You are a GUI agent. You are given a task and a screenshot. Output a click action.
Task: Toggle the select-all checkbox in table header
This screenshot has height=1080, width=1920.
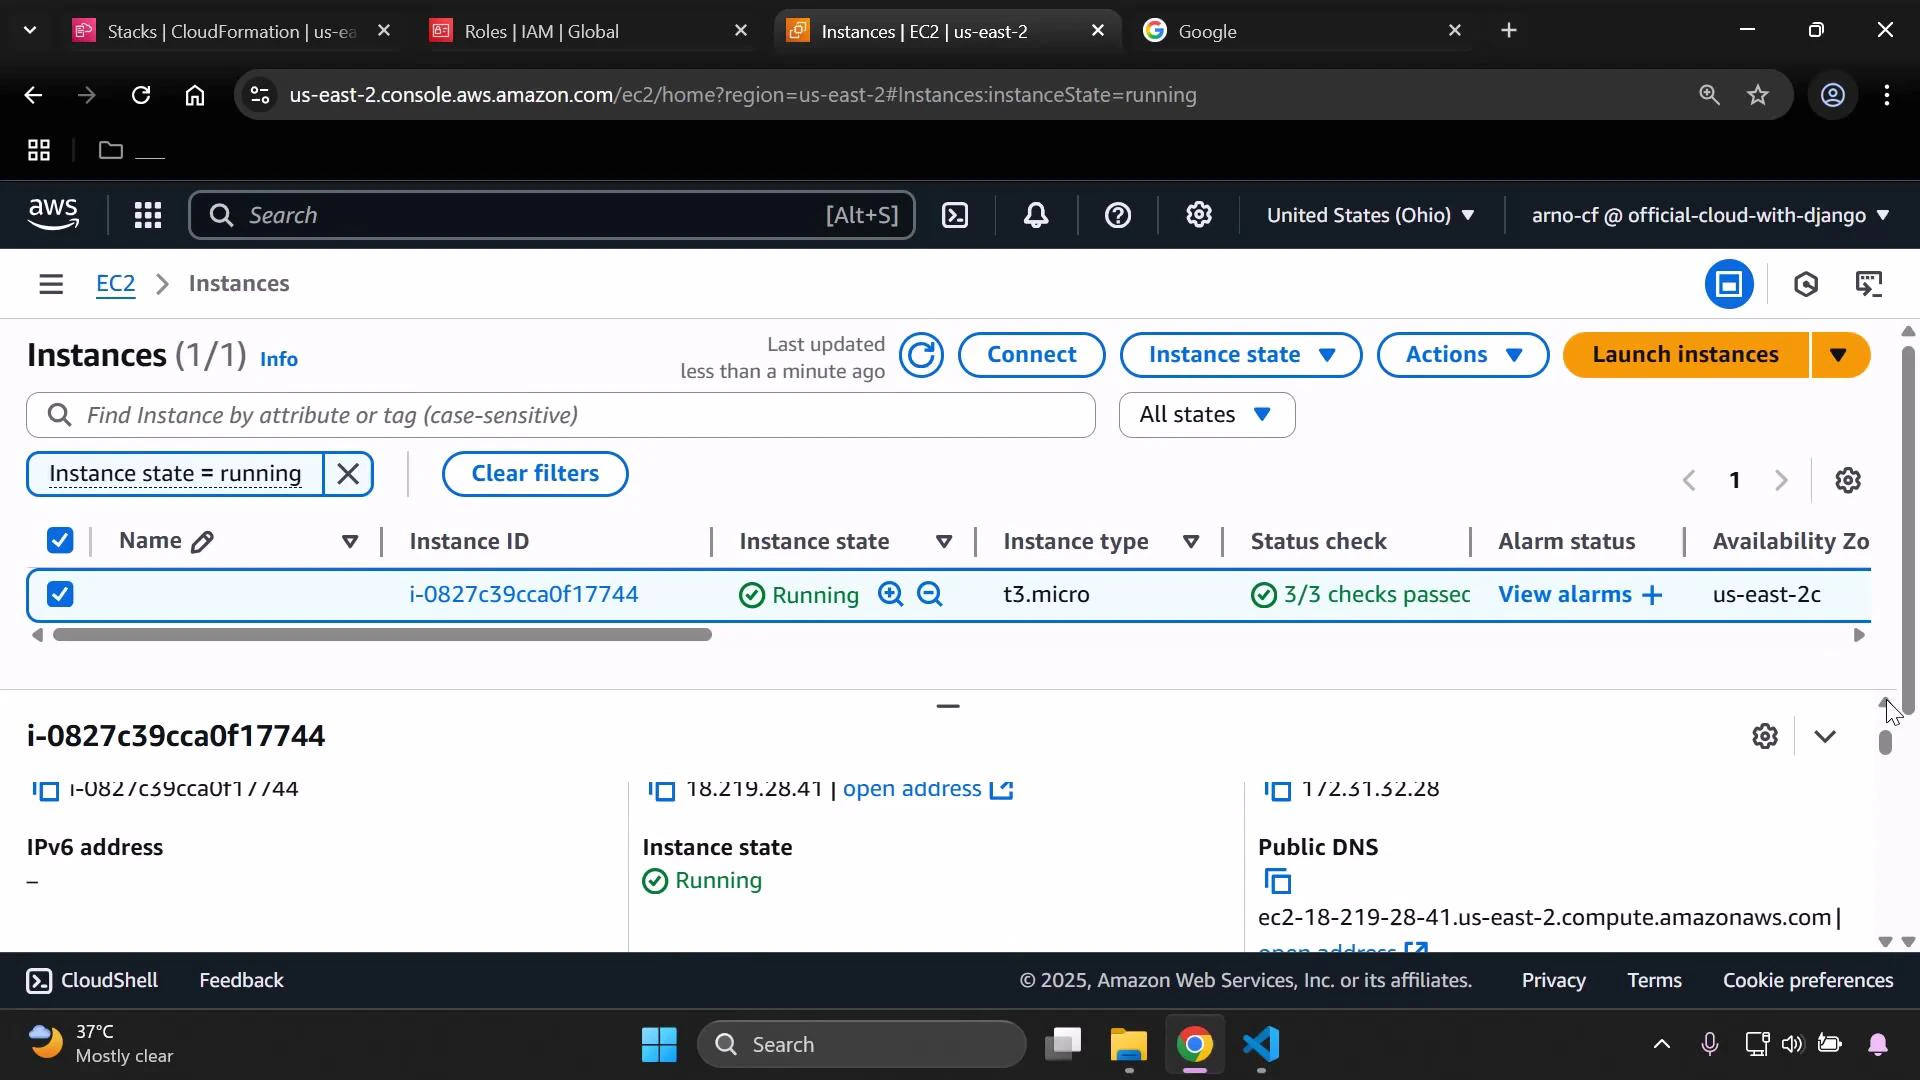click(59, 540)
